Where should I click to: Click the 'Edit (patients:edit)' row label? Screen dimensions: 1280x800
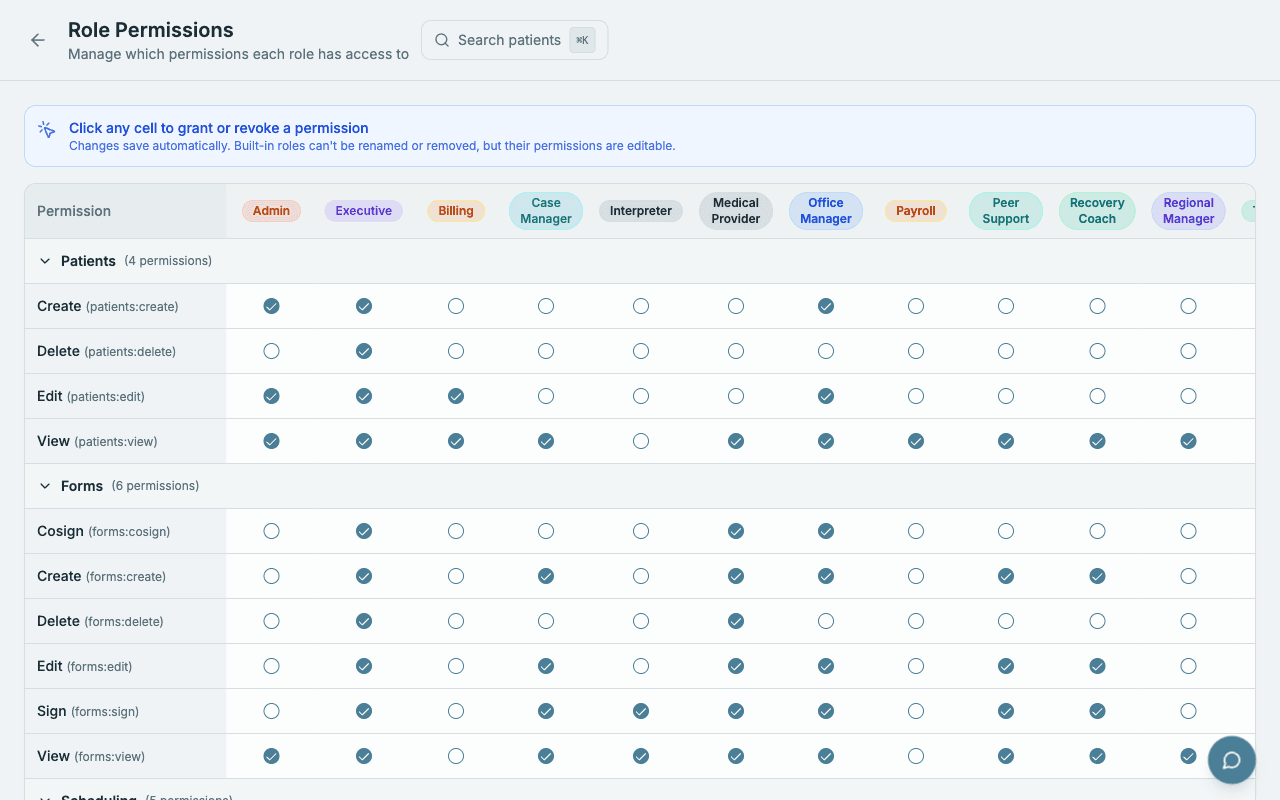91,396
